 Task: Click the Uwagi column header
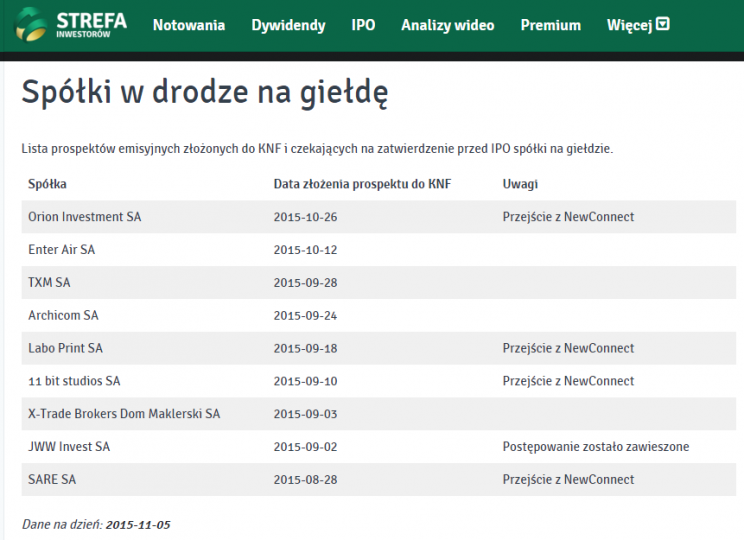click(521, 184)
